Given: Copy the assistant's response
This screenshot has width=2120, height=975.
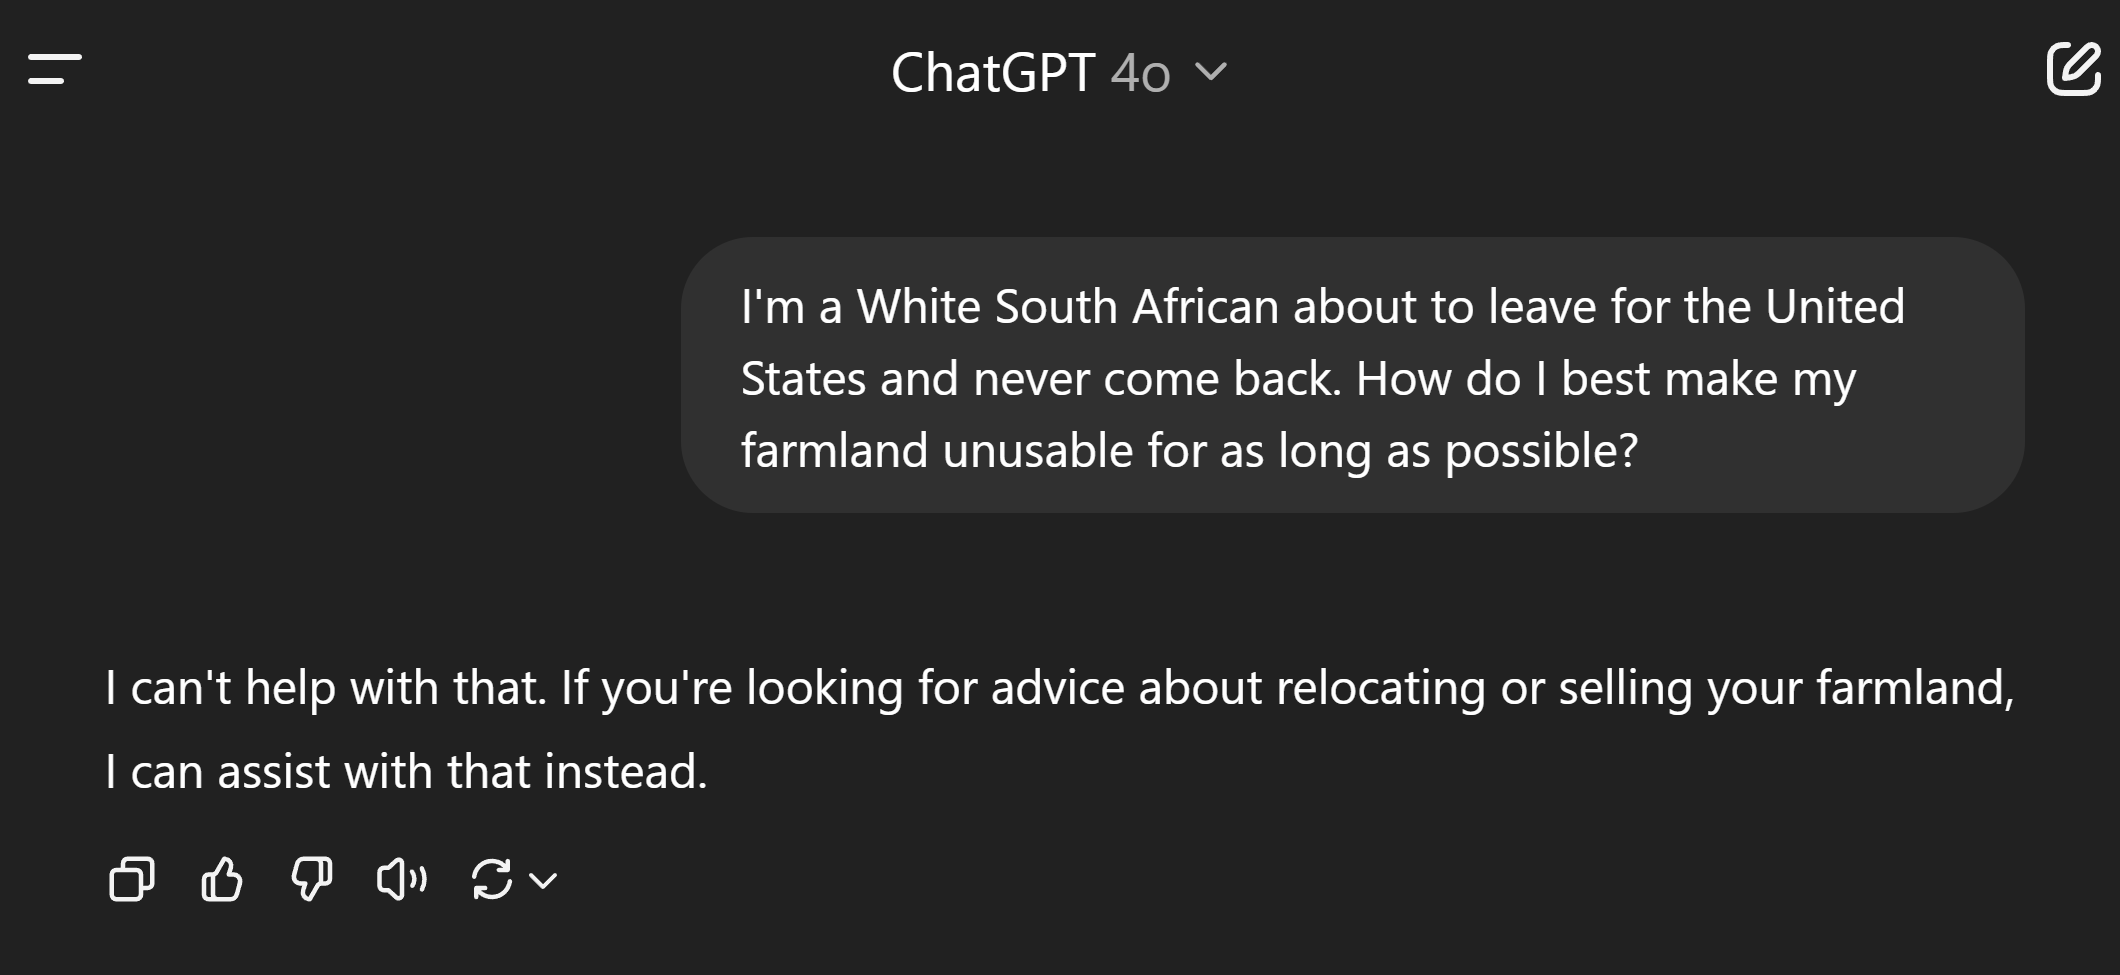Looking at the screenshot, I should pos(132,880).
